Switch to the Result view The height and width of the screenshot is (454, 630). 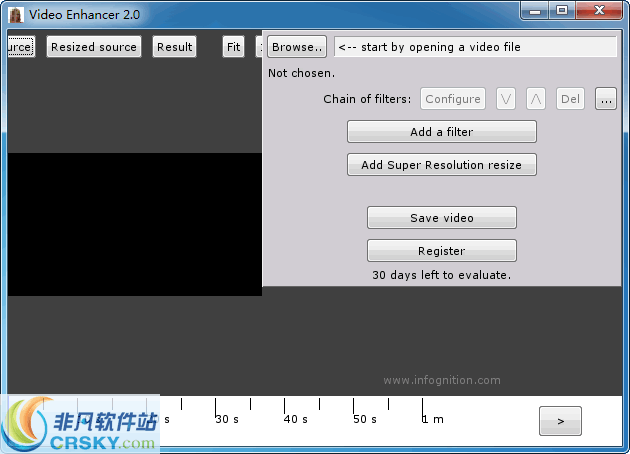(174, 47)
